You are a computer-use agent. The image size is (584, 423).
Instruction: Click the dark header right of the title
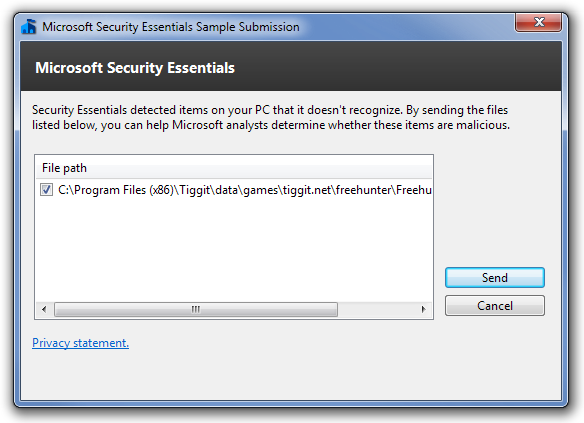coord(395,67)
